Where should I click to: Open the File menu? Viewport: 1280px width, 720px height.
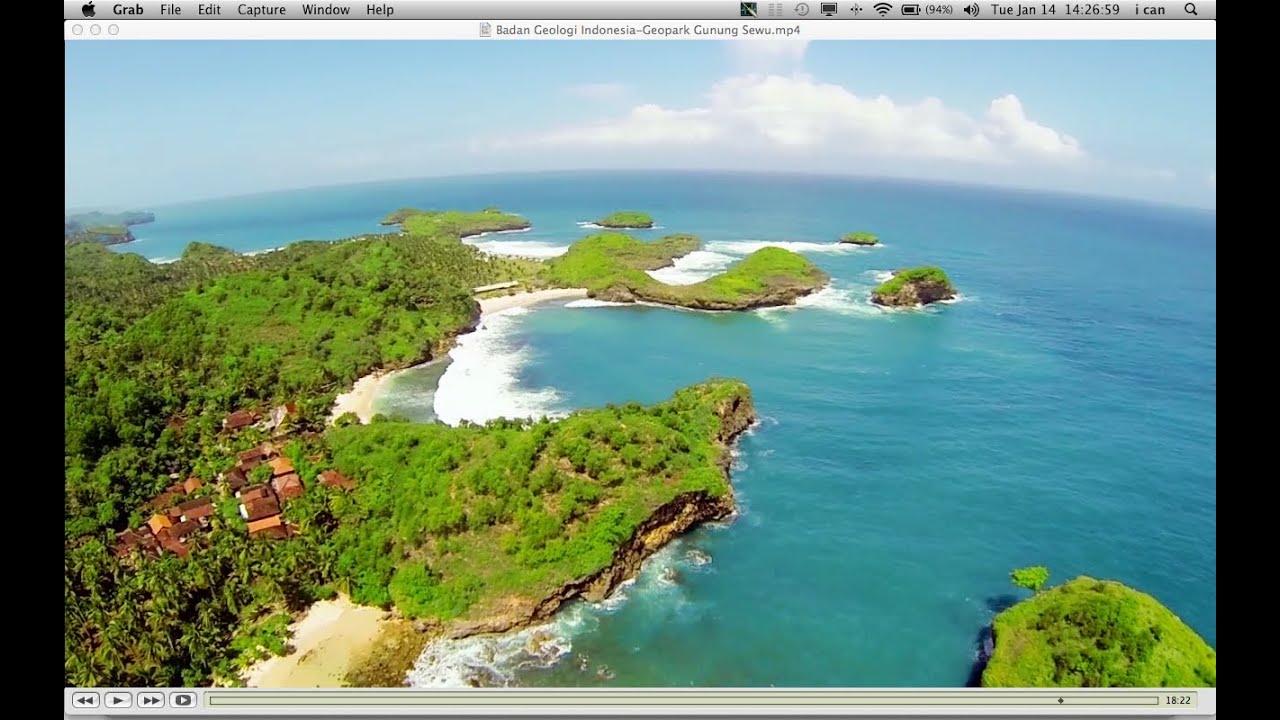point(170,10)
